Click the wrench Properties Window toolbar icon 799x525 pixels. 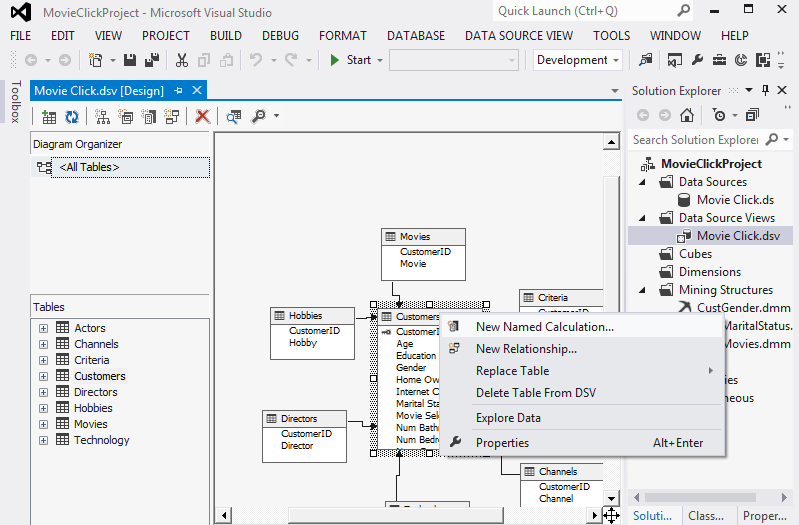(697, 60)
